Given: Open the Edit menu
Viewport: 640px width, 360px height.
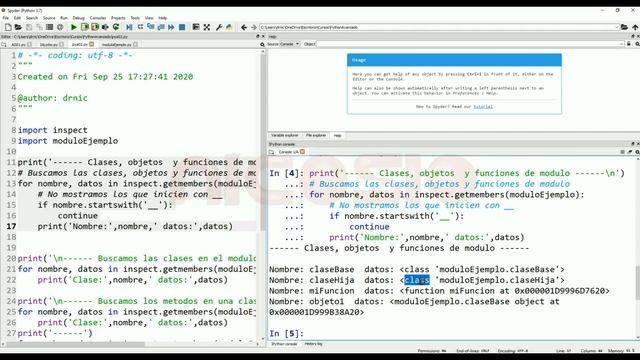Looking at the screenshot, I should point(17,18).
